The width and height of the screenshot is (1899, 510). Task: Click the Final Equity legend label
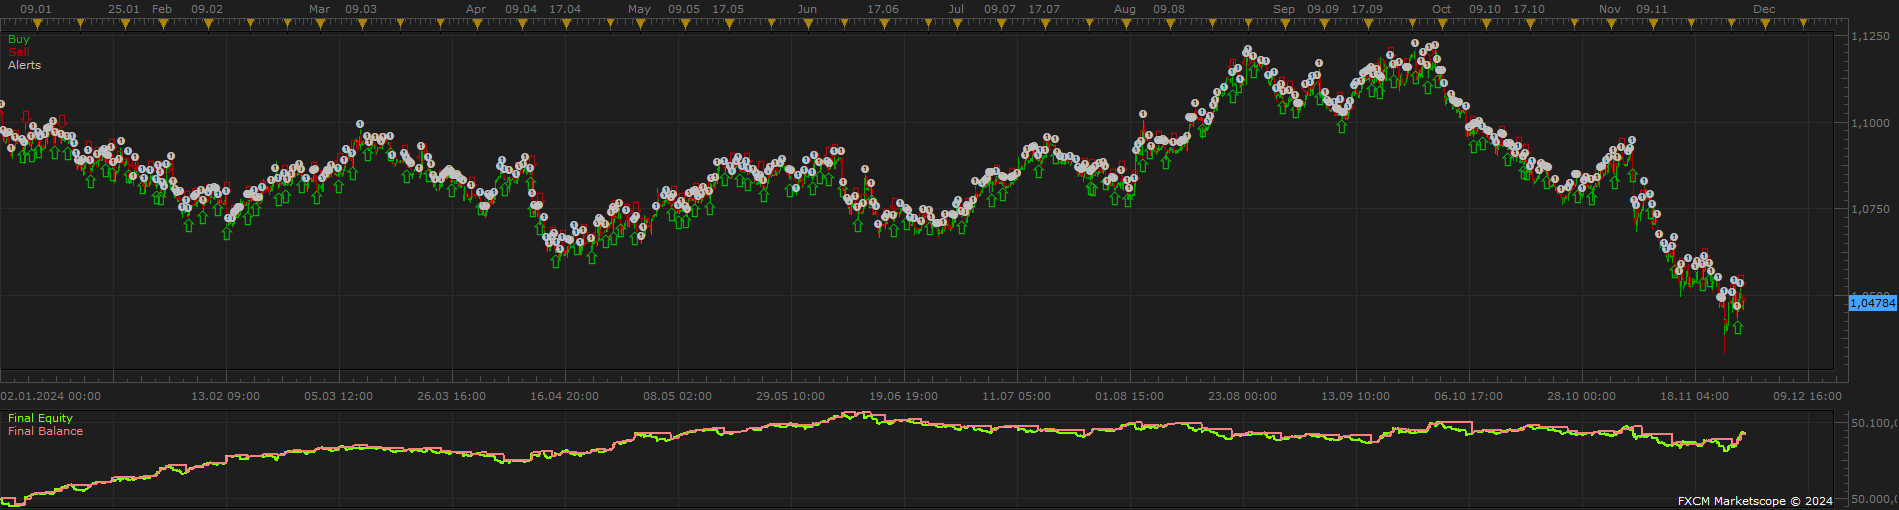40,418
